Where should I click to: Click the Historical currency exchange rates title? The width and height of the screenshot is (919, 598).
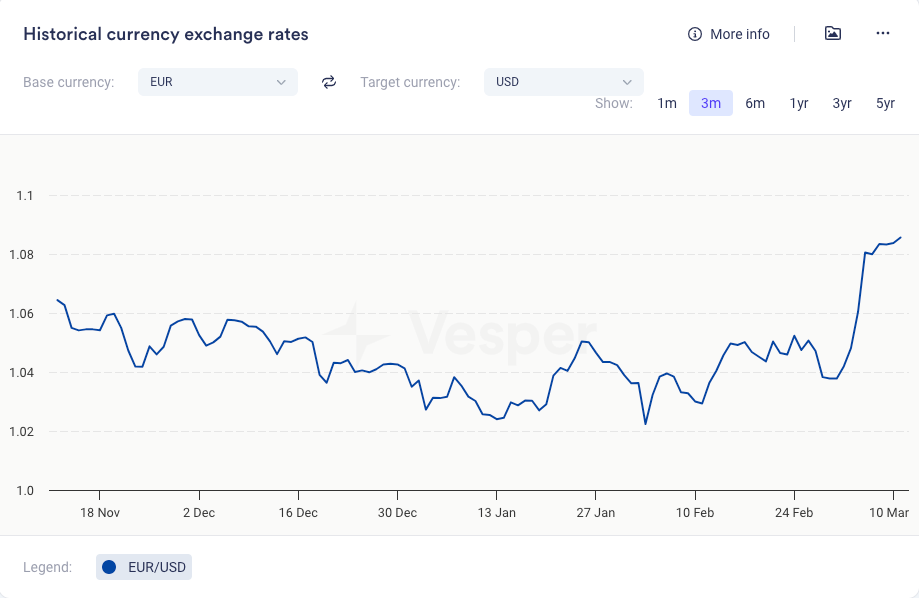[166, 34]
